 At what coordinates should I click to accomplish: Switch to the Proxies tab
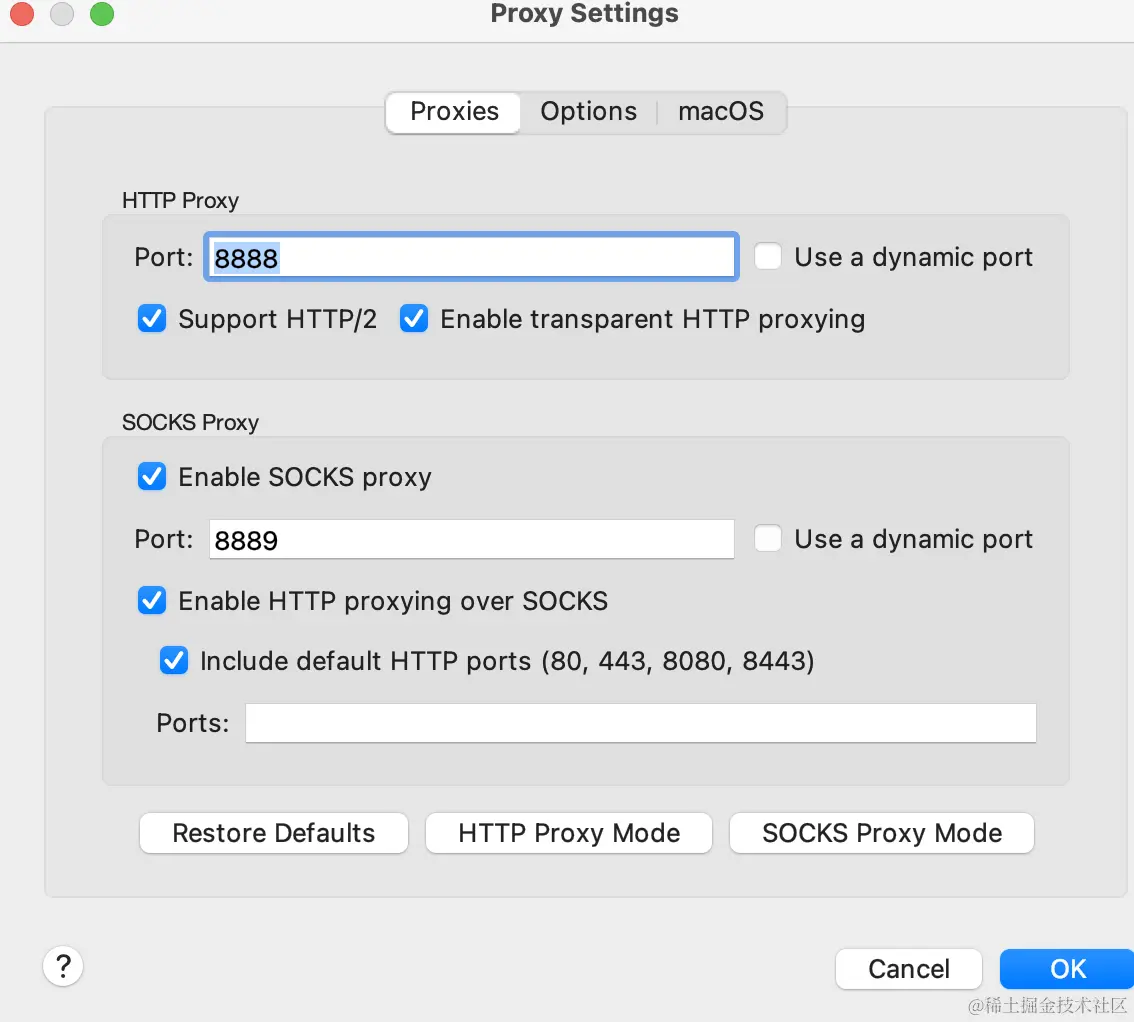point(454,112)
